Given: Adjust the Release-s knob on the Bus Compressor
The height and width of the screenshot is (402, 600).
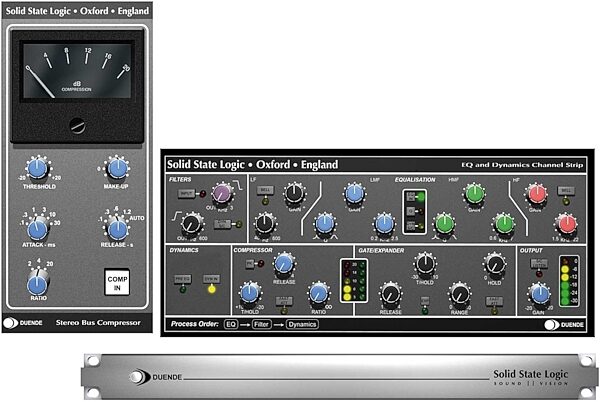Looking at the screenshot, I should tap(117, 229).
